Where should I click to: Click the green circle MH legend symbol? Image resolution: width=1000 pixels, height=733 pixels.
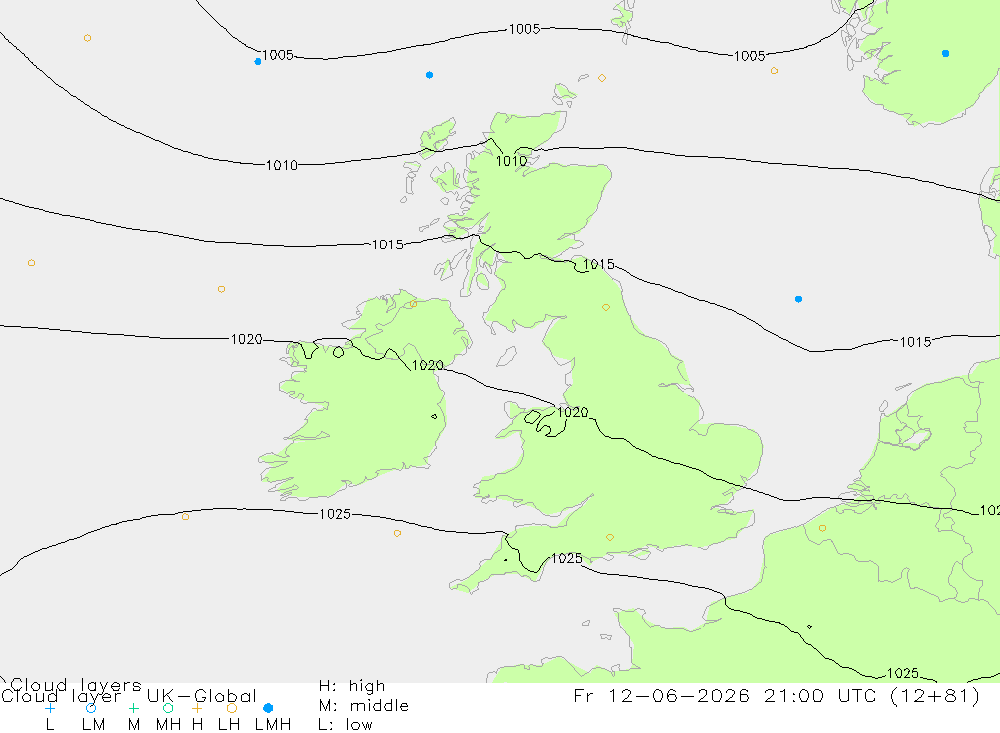[x=168, y=708]
